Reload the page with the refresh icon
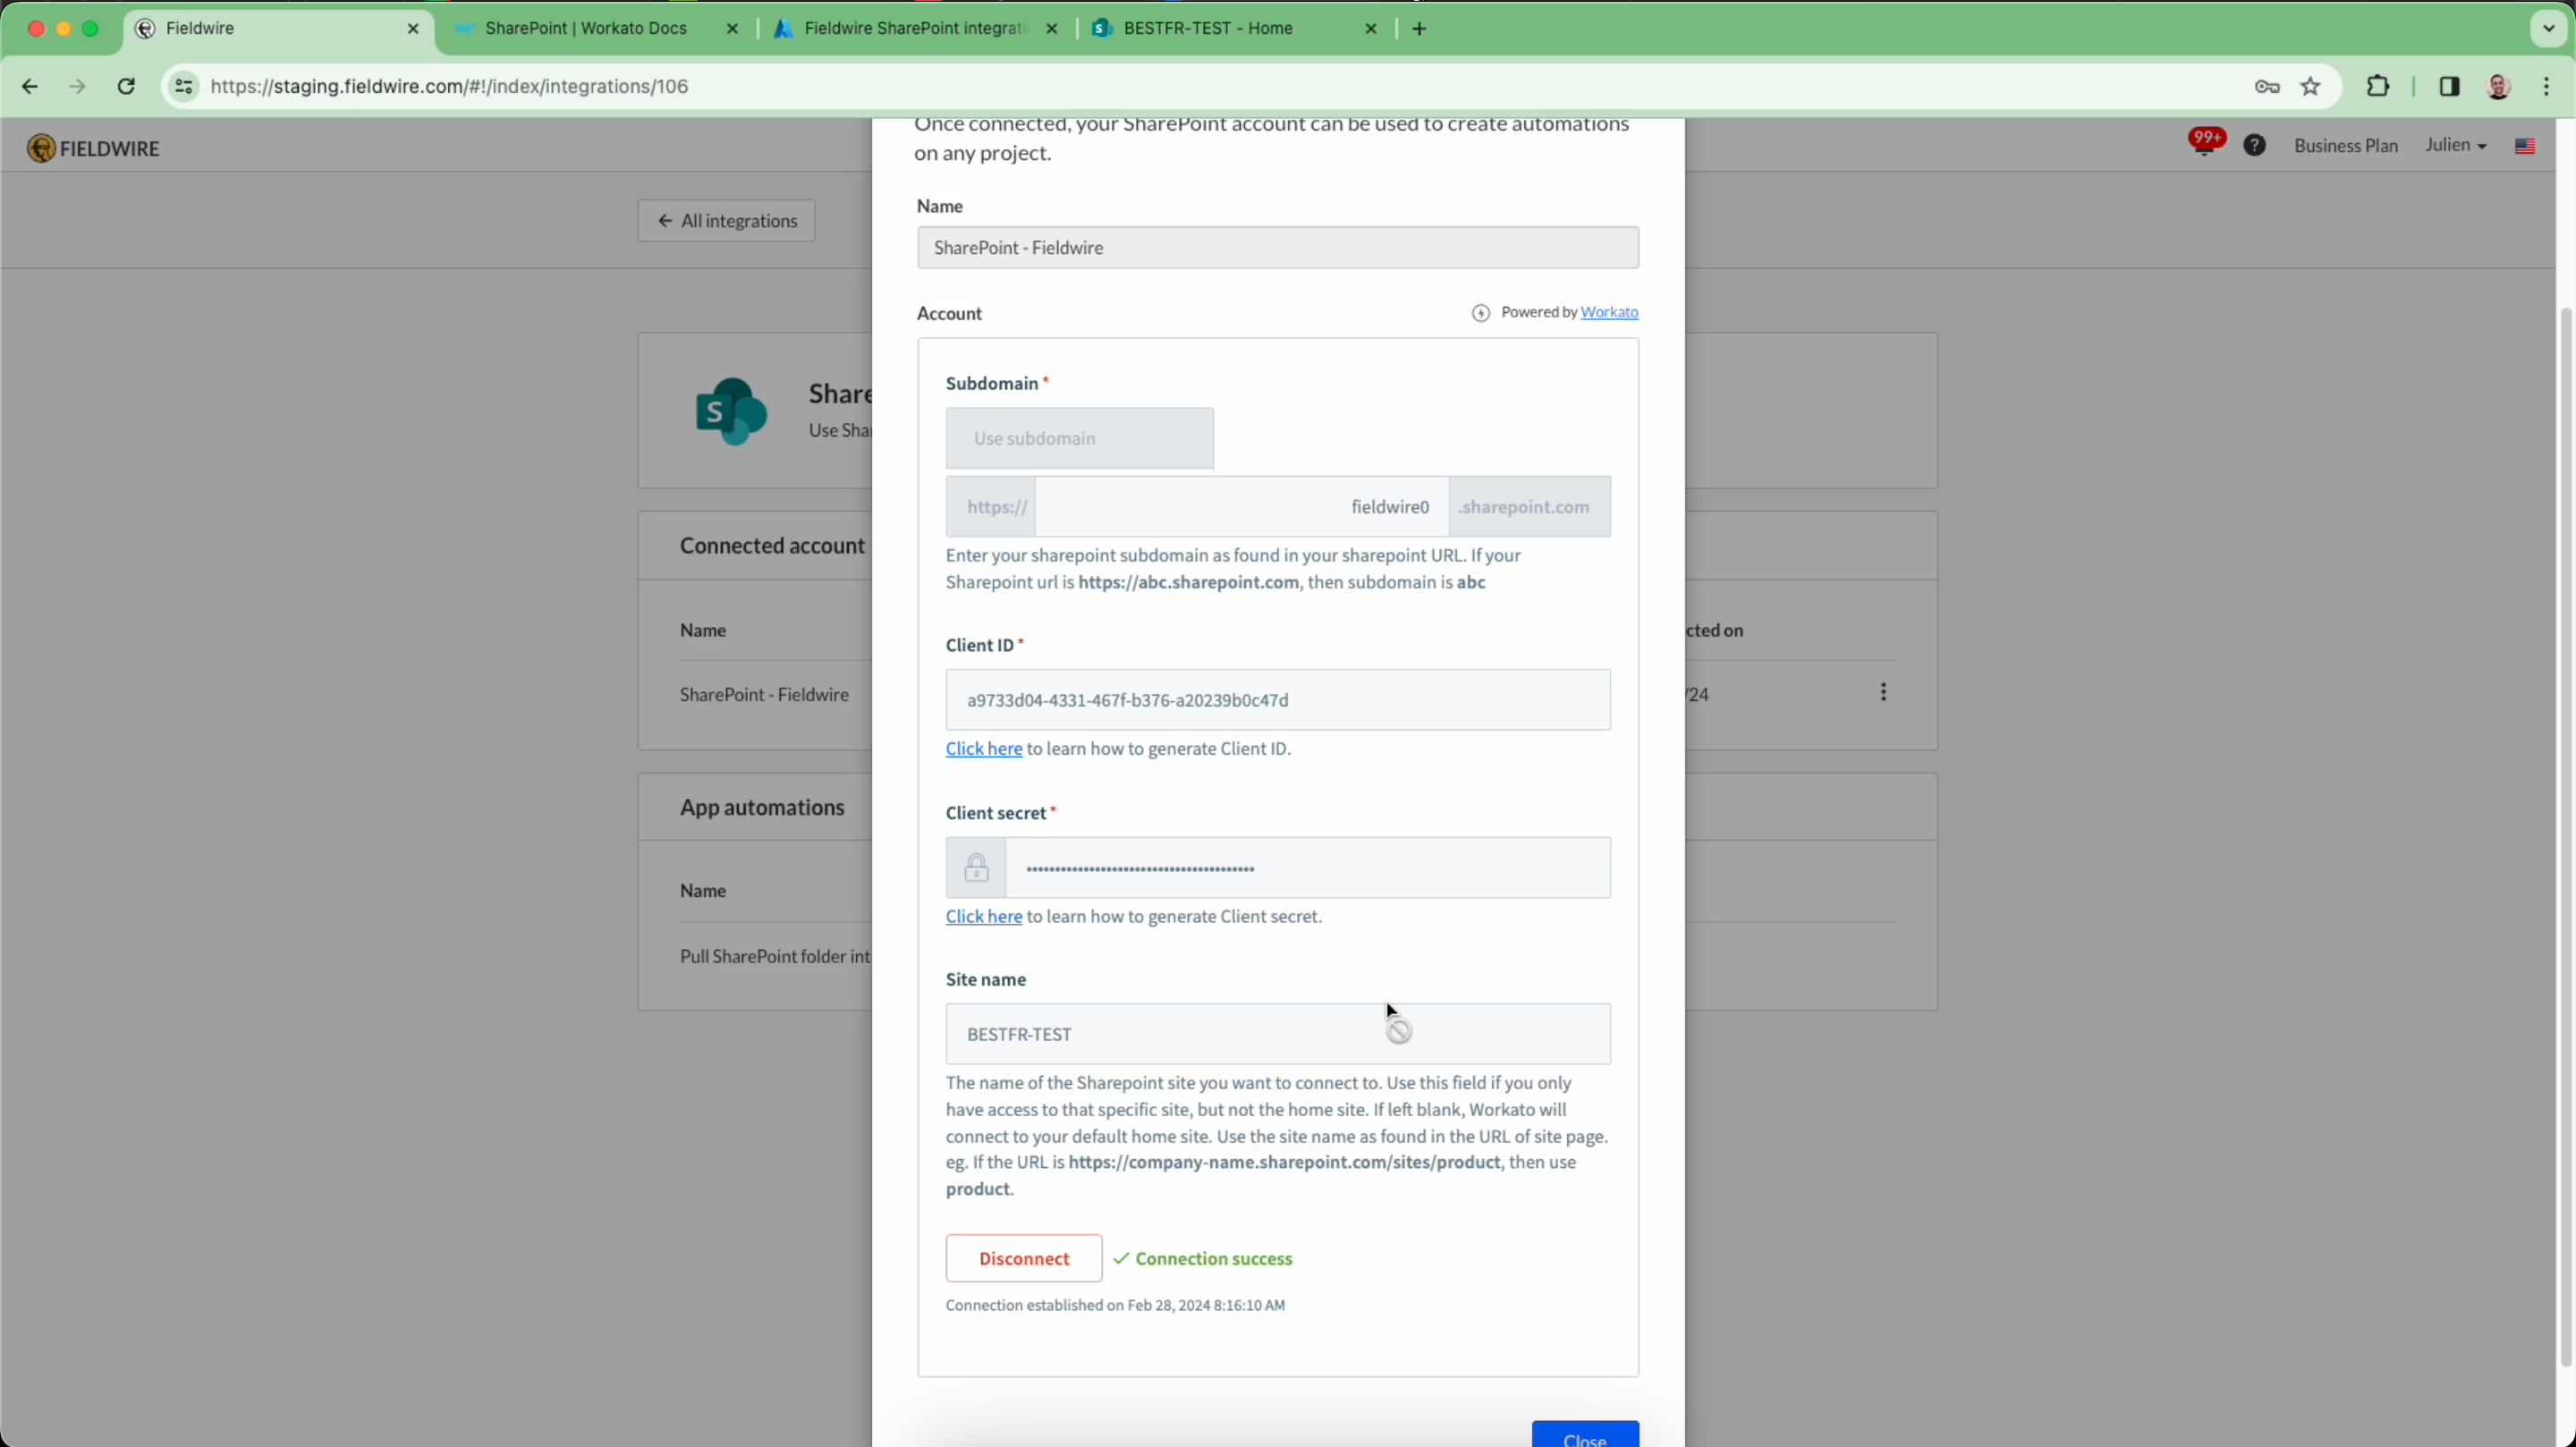The height and width of the screenshot is (1447, 2576). pyautogui.click(x=126, y=87)
